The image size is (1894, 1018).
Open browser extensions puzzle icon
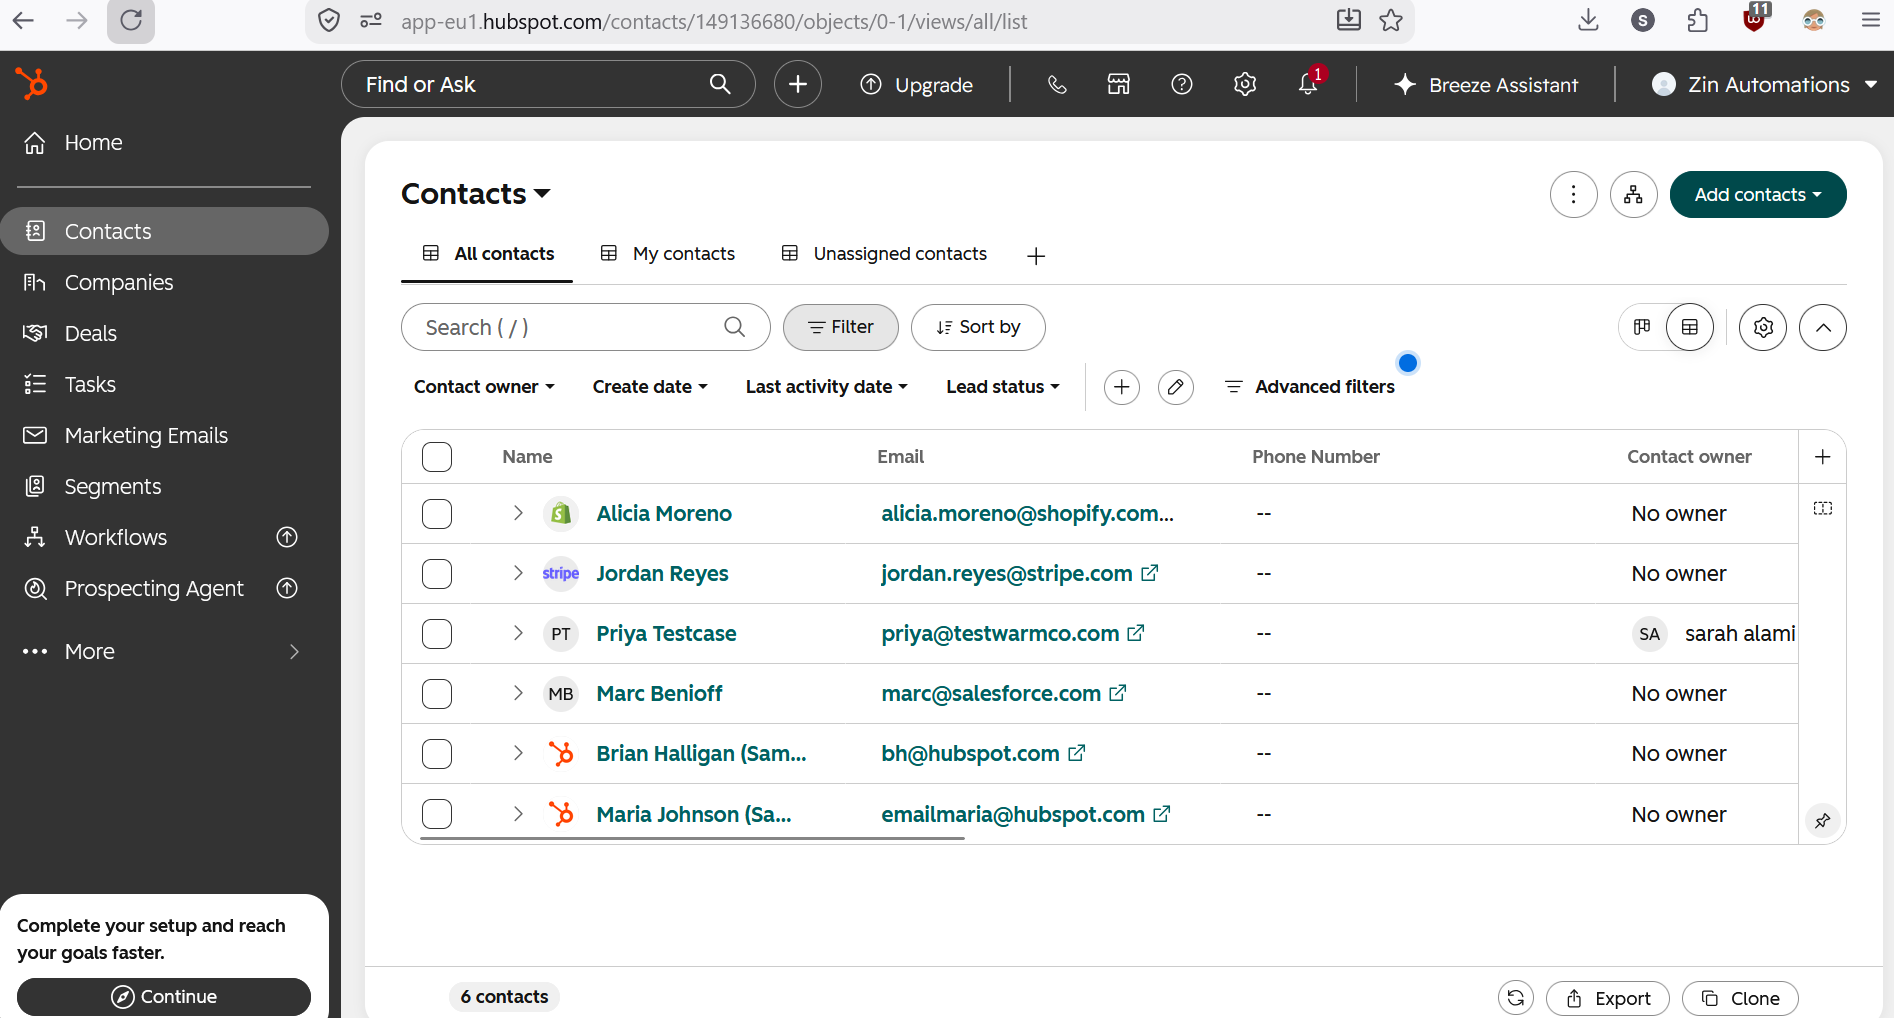[1697, 21]
